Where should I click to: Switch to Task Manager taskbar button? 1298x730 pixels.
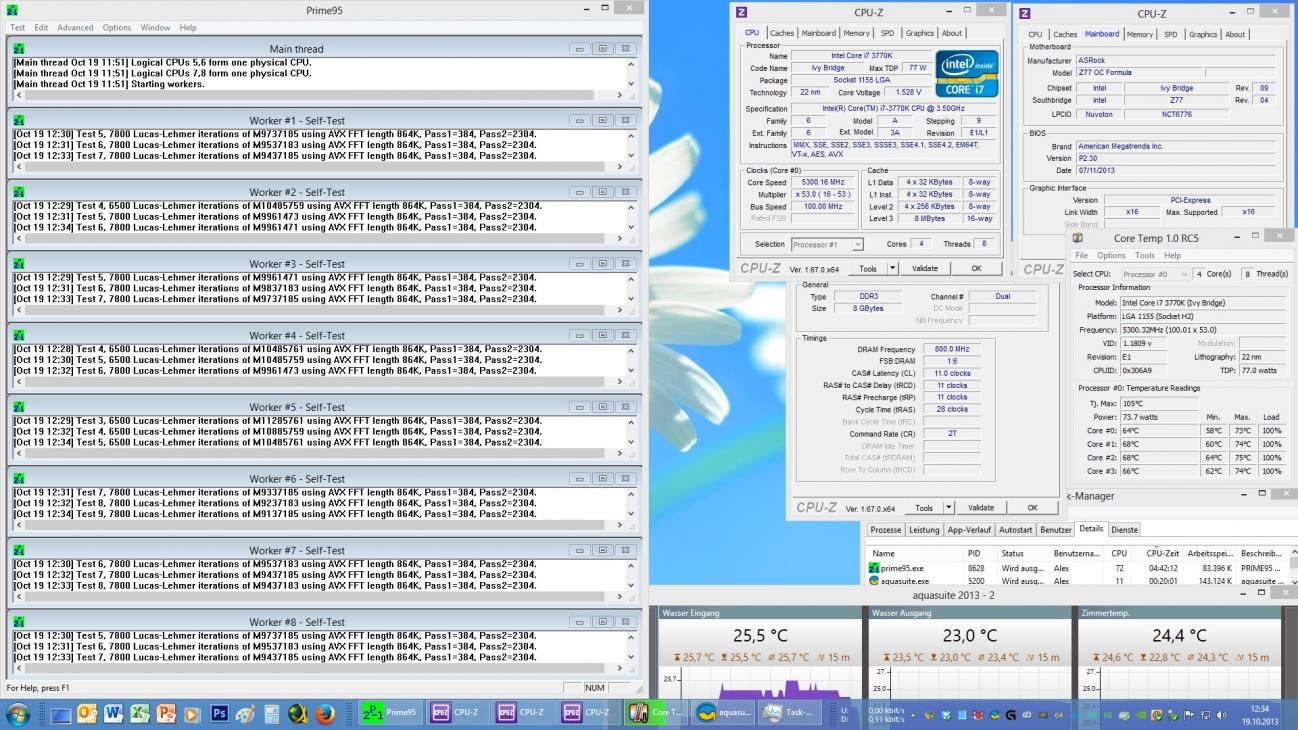coord(789,713)
